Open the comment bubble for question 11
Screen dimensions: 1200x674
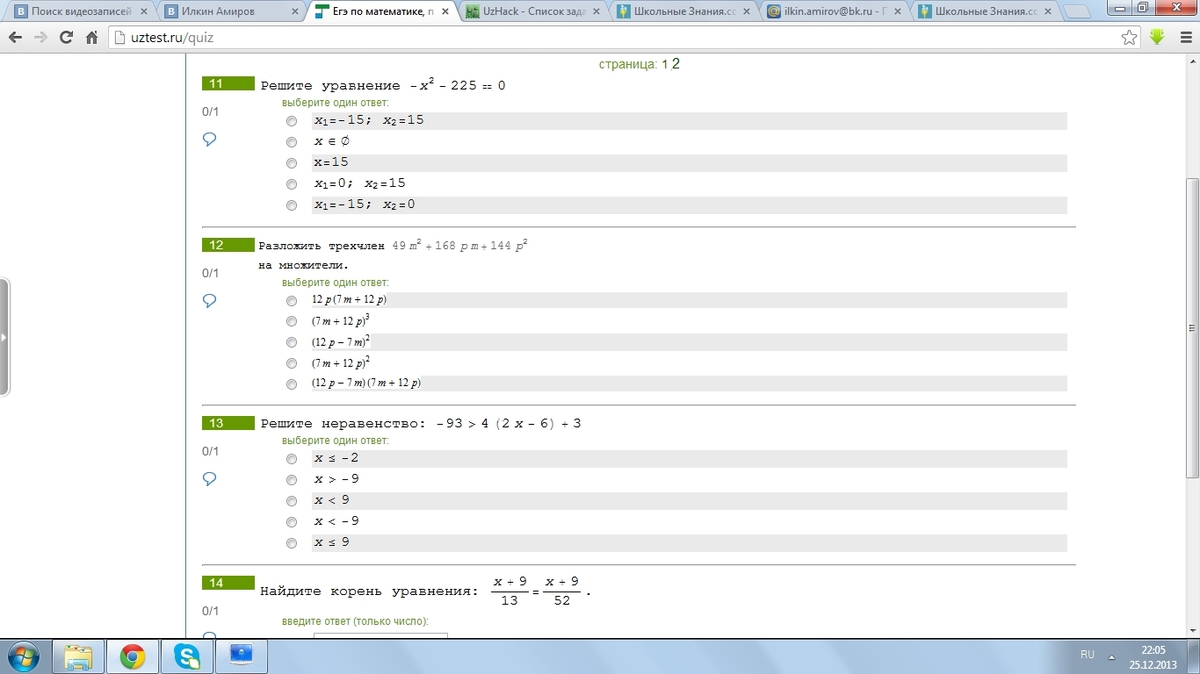pyautogui.click(x=210, y=139)
